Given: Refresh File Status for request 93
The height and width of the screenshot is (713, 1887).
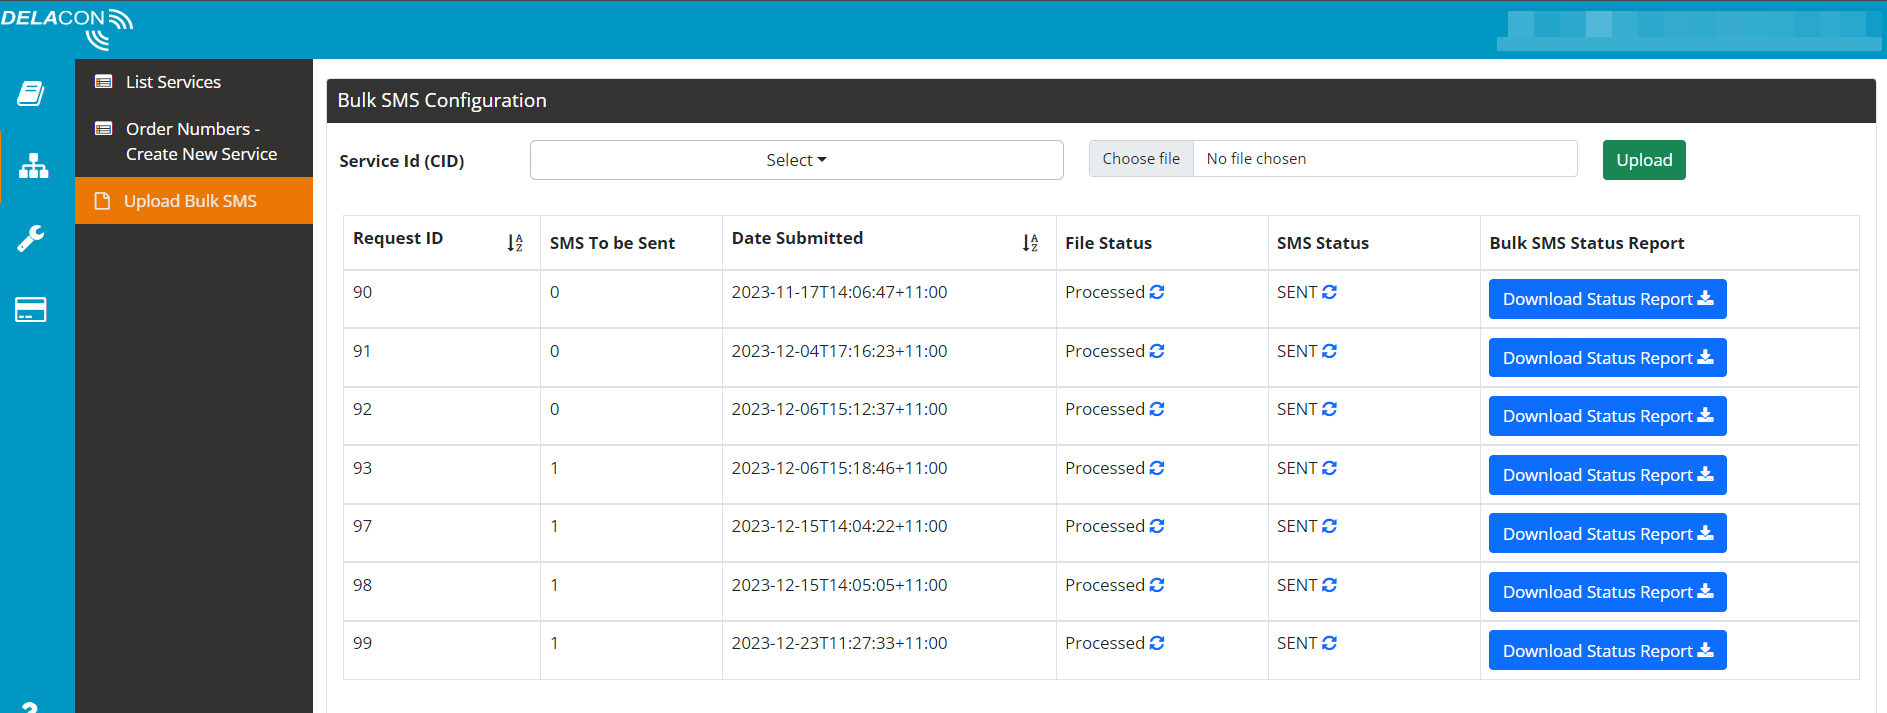Looking at the screenshot, I should coord(1157,468).
